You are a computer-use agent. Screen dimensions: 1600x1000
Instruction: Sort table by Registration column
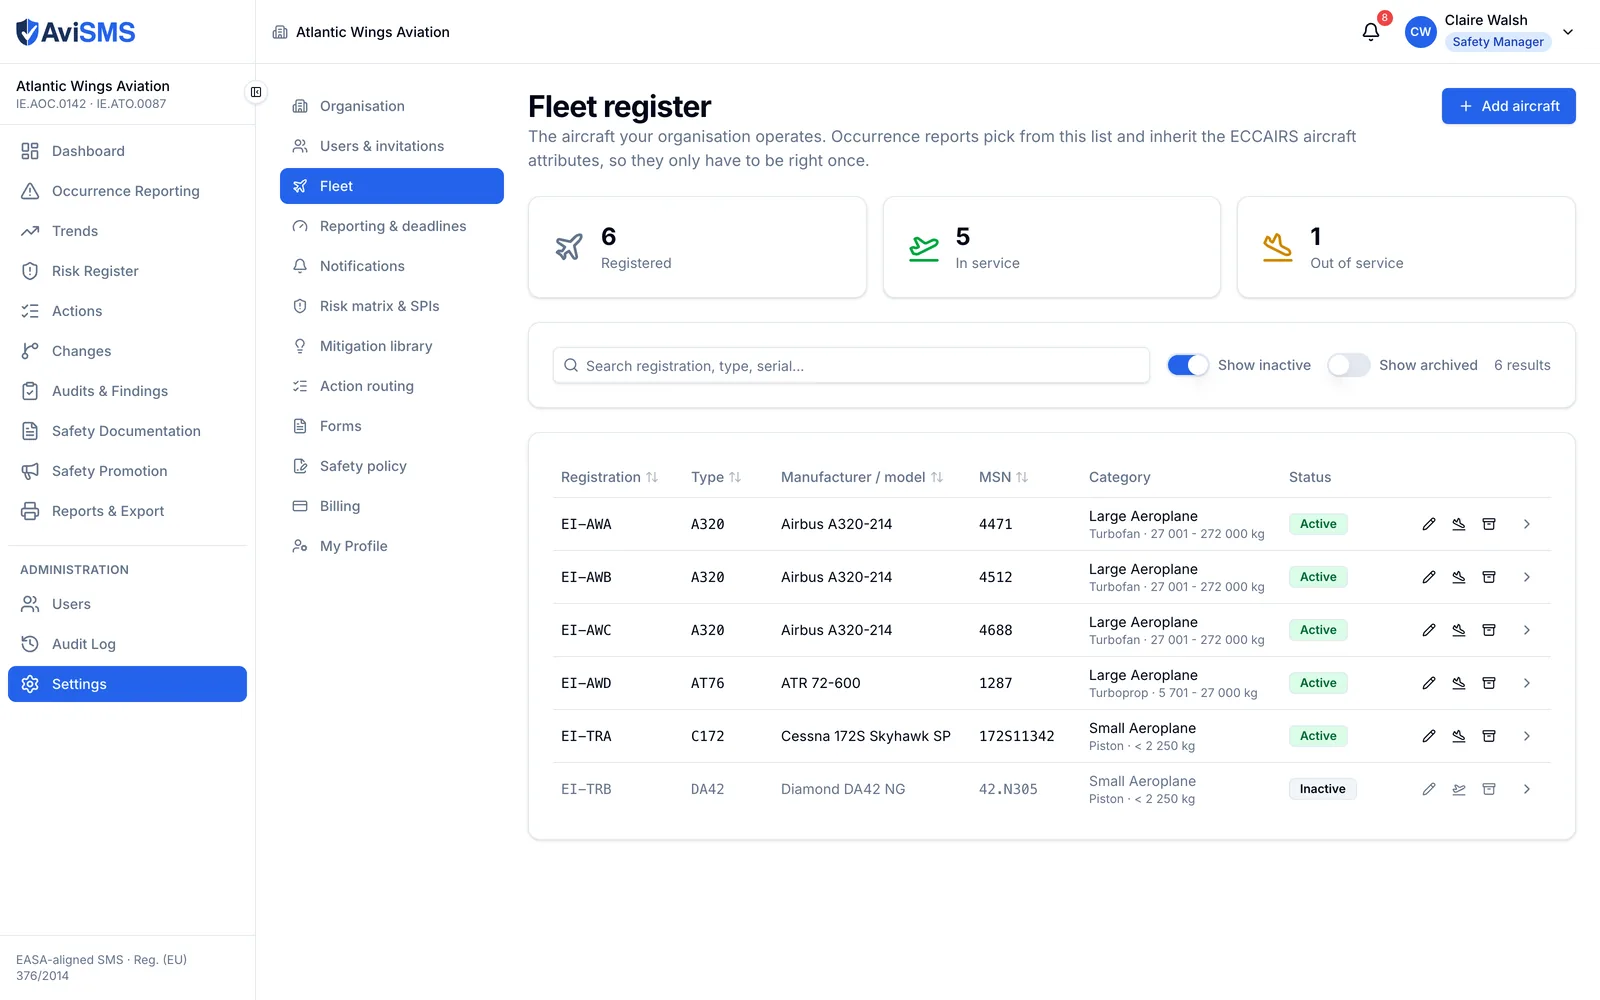click(609, 477)
